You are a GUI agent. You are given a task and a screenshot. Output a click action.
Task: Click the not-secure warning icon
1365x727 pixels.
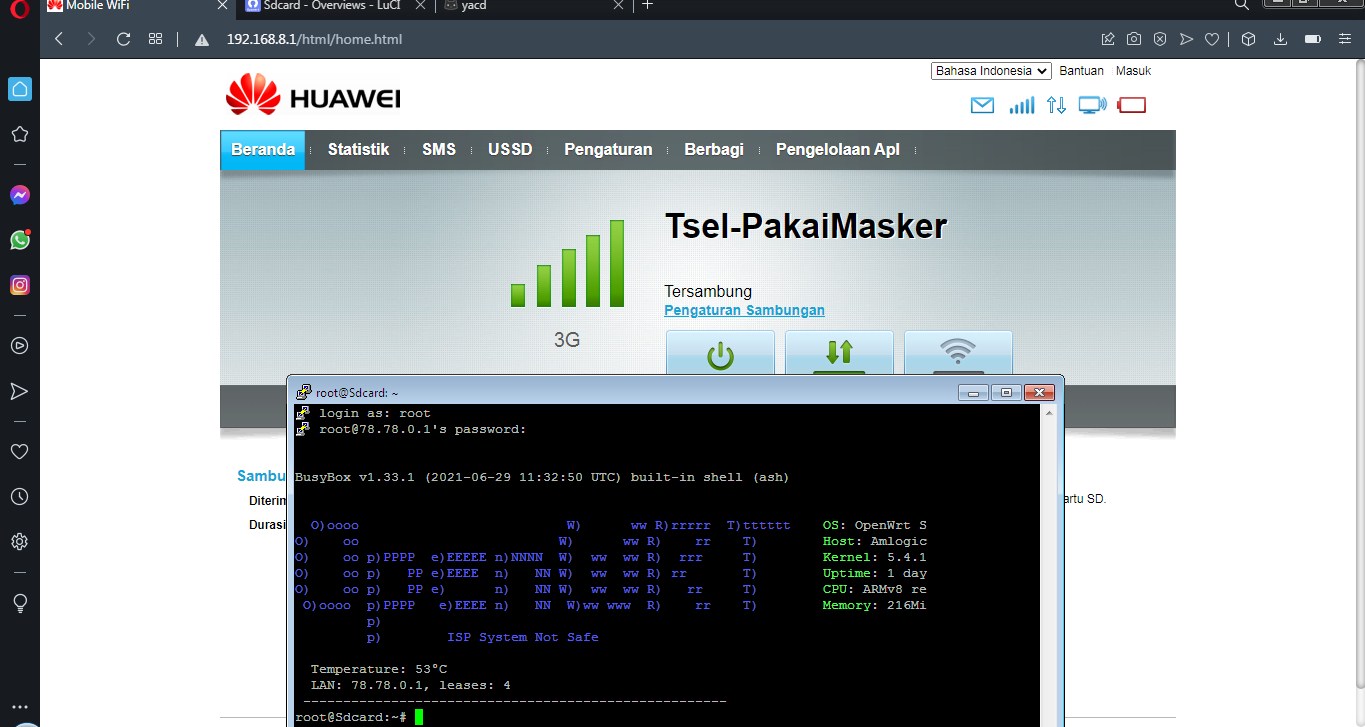(x=201, y=40)
